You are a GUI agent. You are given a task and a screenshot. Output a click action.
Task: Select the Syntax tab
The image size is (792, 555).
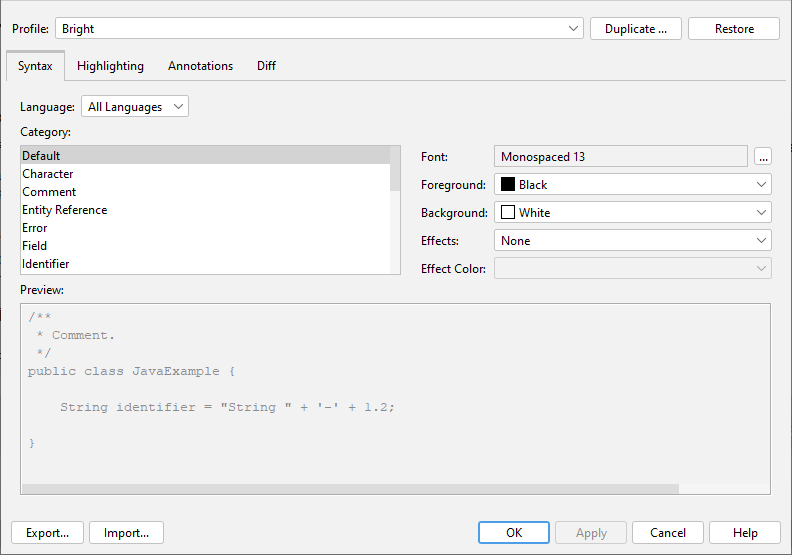[x=35, y=66]
